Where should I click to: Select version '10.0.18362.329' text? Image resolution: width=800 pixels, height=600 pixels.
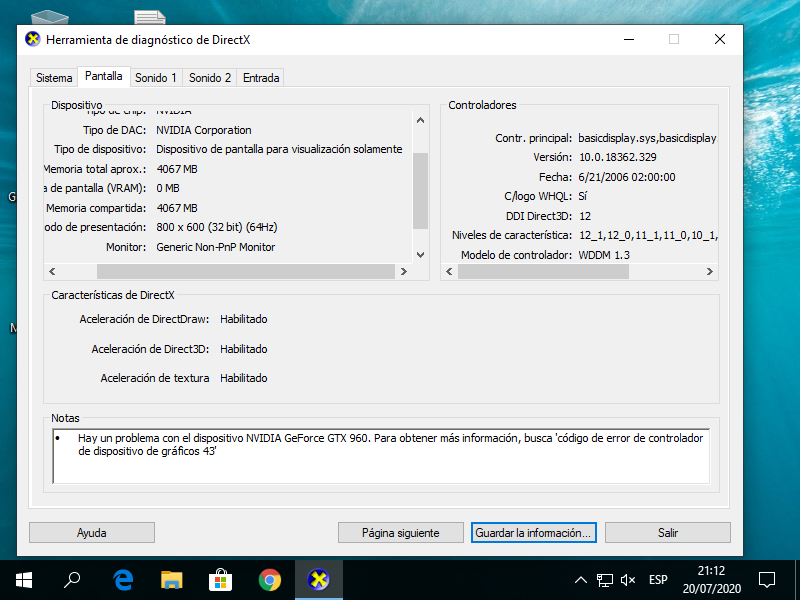[617, 157]
